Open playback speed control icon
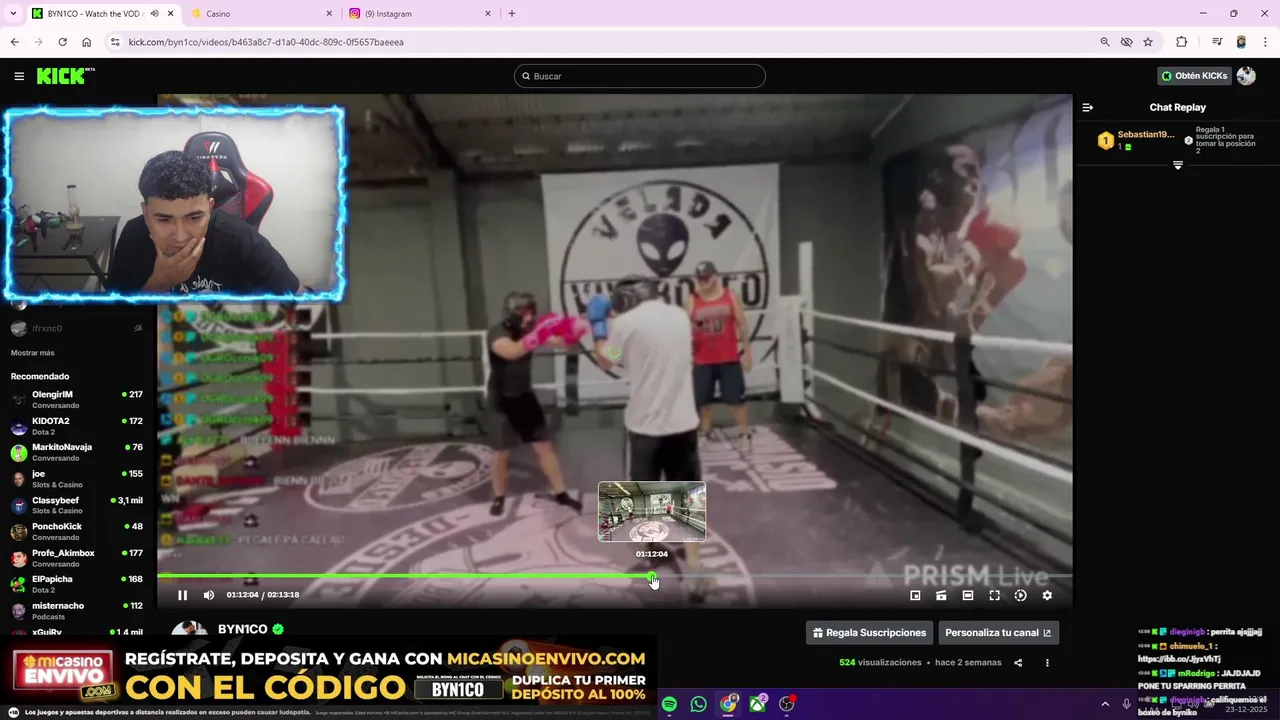 point(1020,595)
